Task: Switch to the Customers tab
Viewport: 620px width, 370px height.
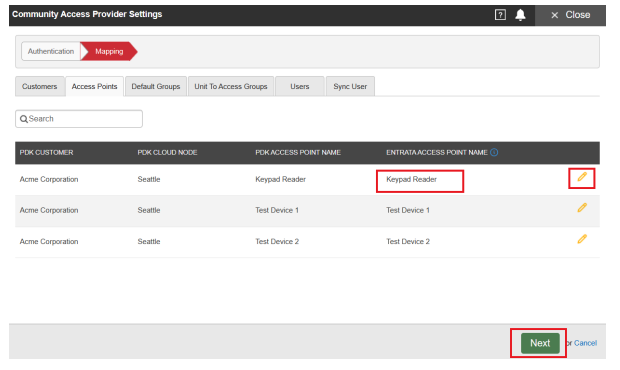Action: click(40, 86)
